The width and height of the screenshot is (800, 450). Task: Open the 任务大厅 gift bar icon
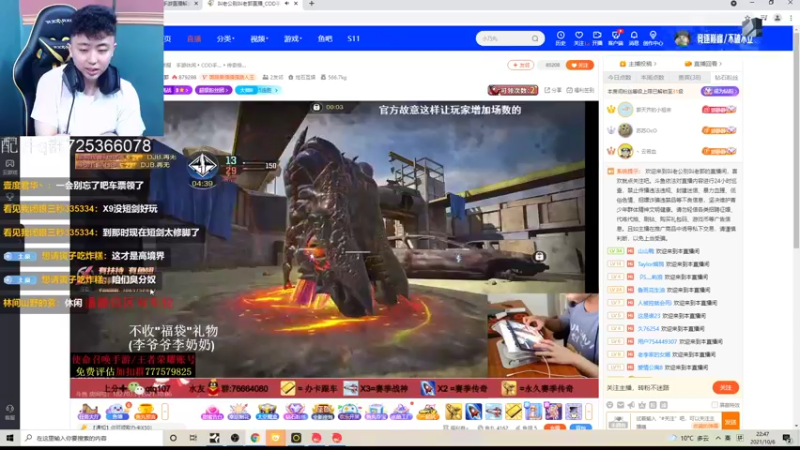click(x=88, y=411)
